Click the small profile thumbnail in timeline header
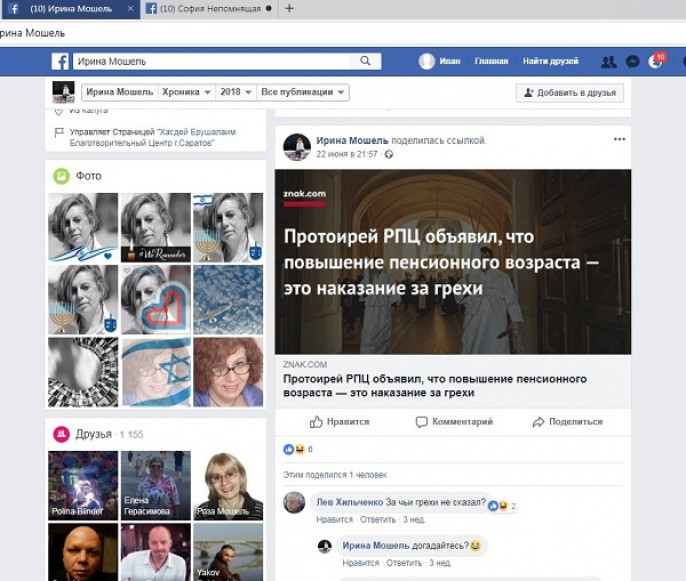The image size is (686, 581). point(63,92)
